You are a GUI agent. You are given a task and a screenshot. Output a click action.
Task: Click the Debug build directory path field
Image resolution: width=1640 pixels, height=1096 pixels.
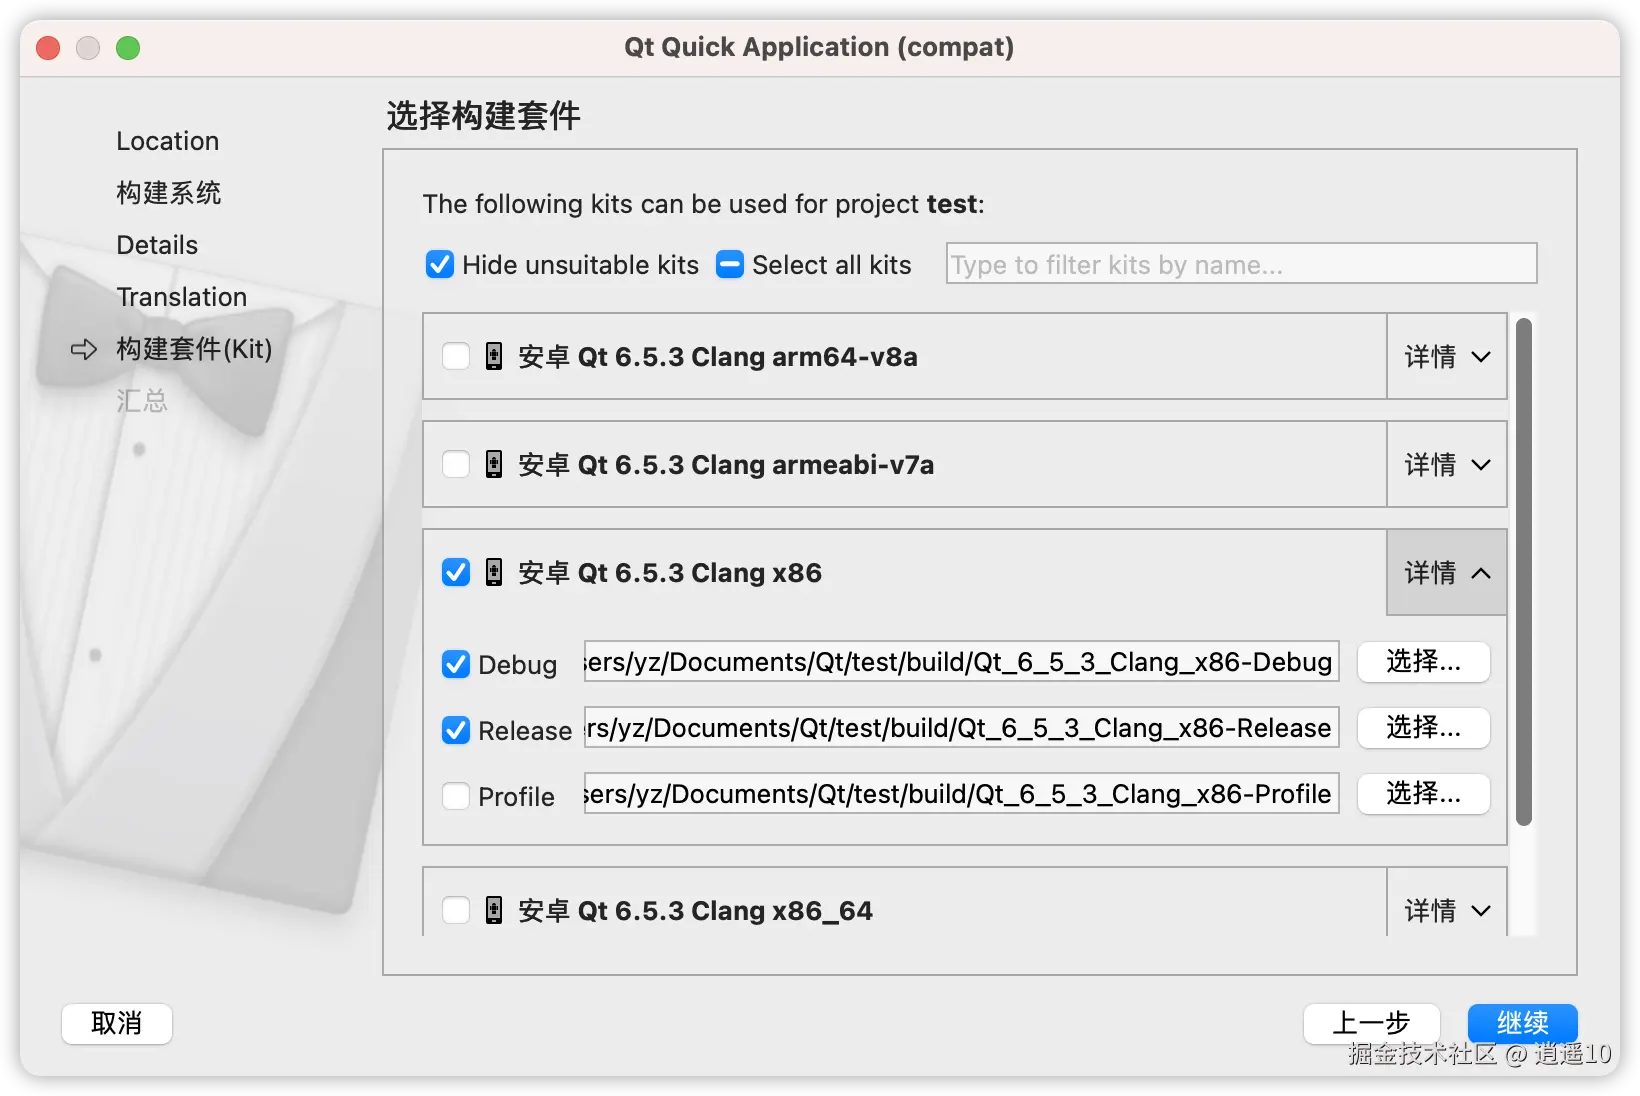click(962, 662)
